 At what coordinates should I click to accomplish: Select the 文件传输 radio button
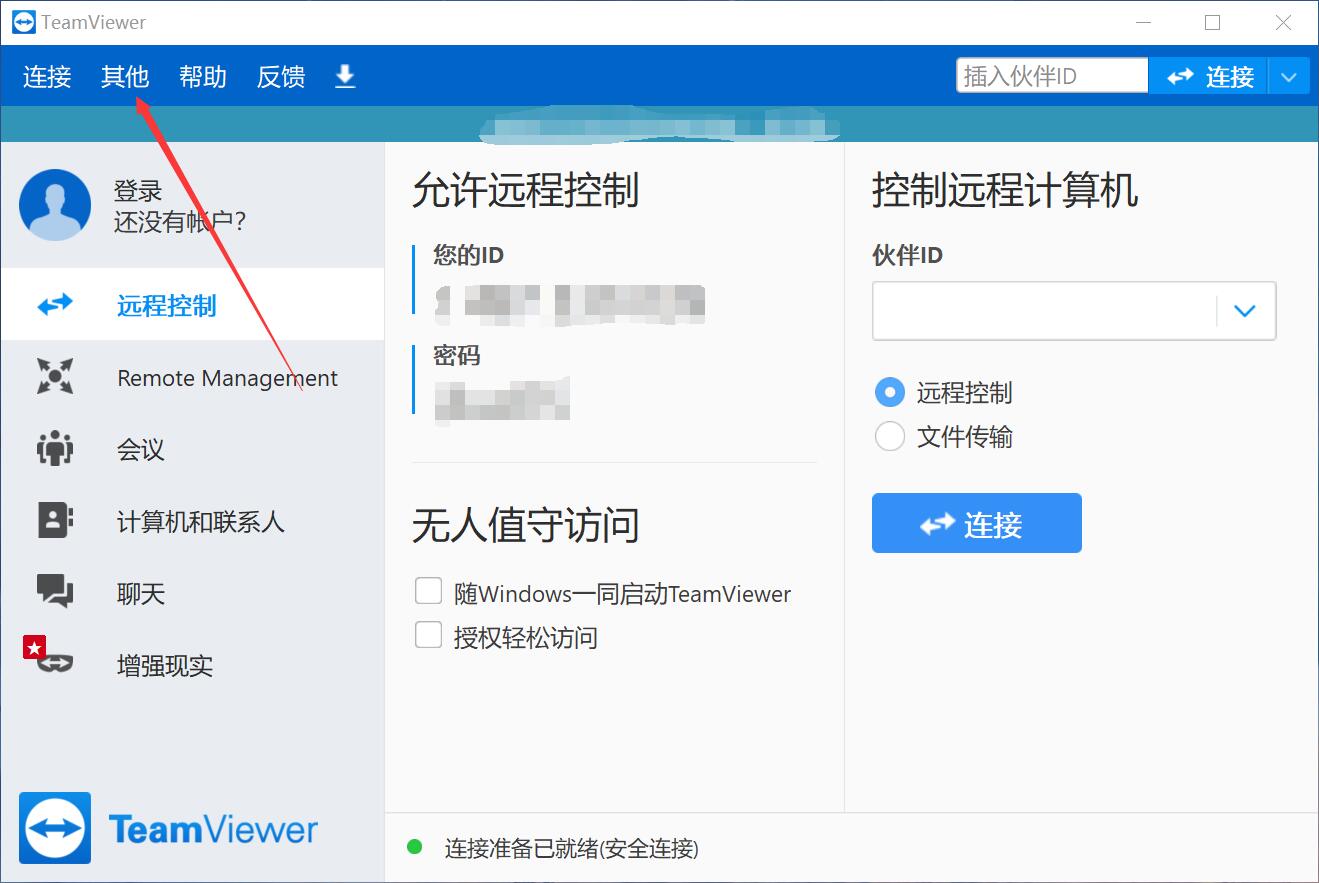(x=889, y=437)
